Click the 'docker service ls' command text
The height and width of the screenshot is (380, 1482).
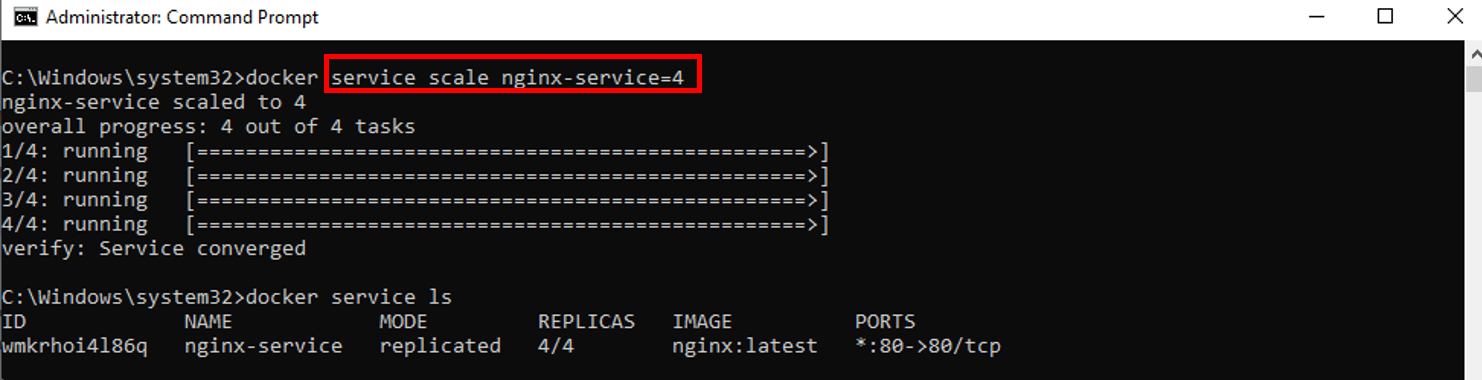click(x=349, y=297)
